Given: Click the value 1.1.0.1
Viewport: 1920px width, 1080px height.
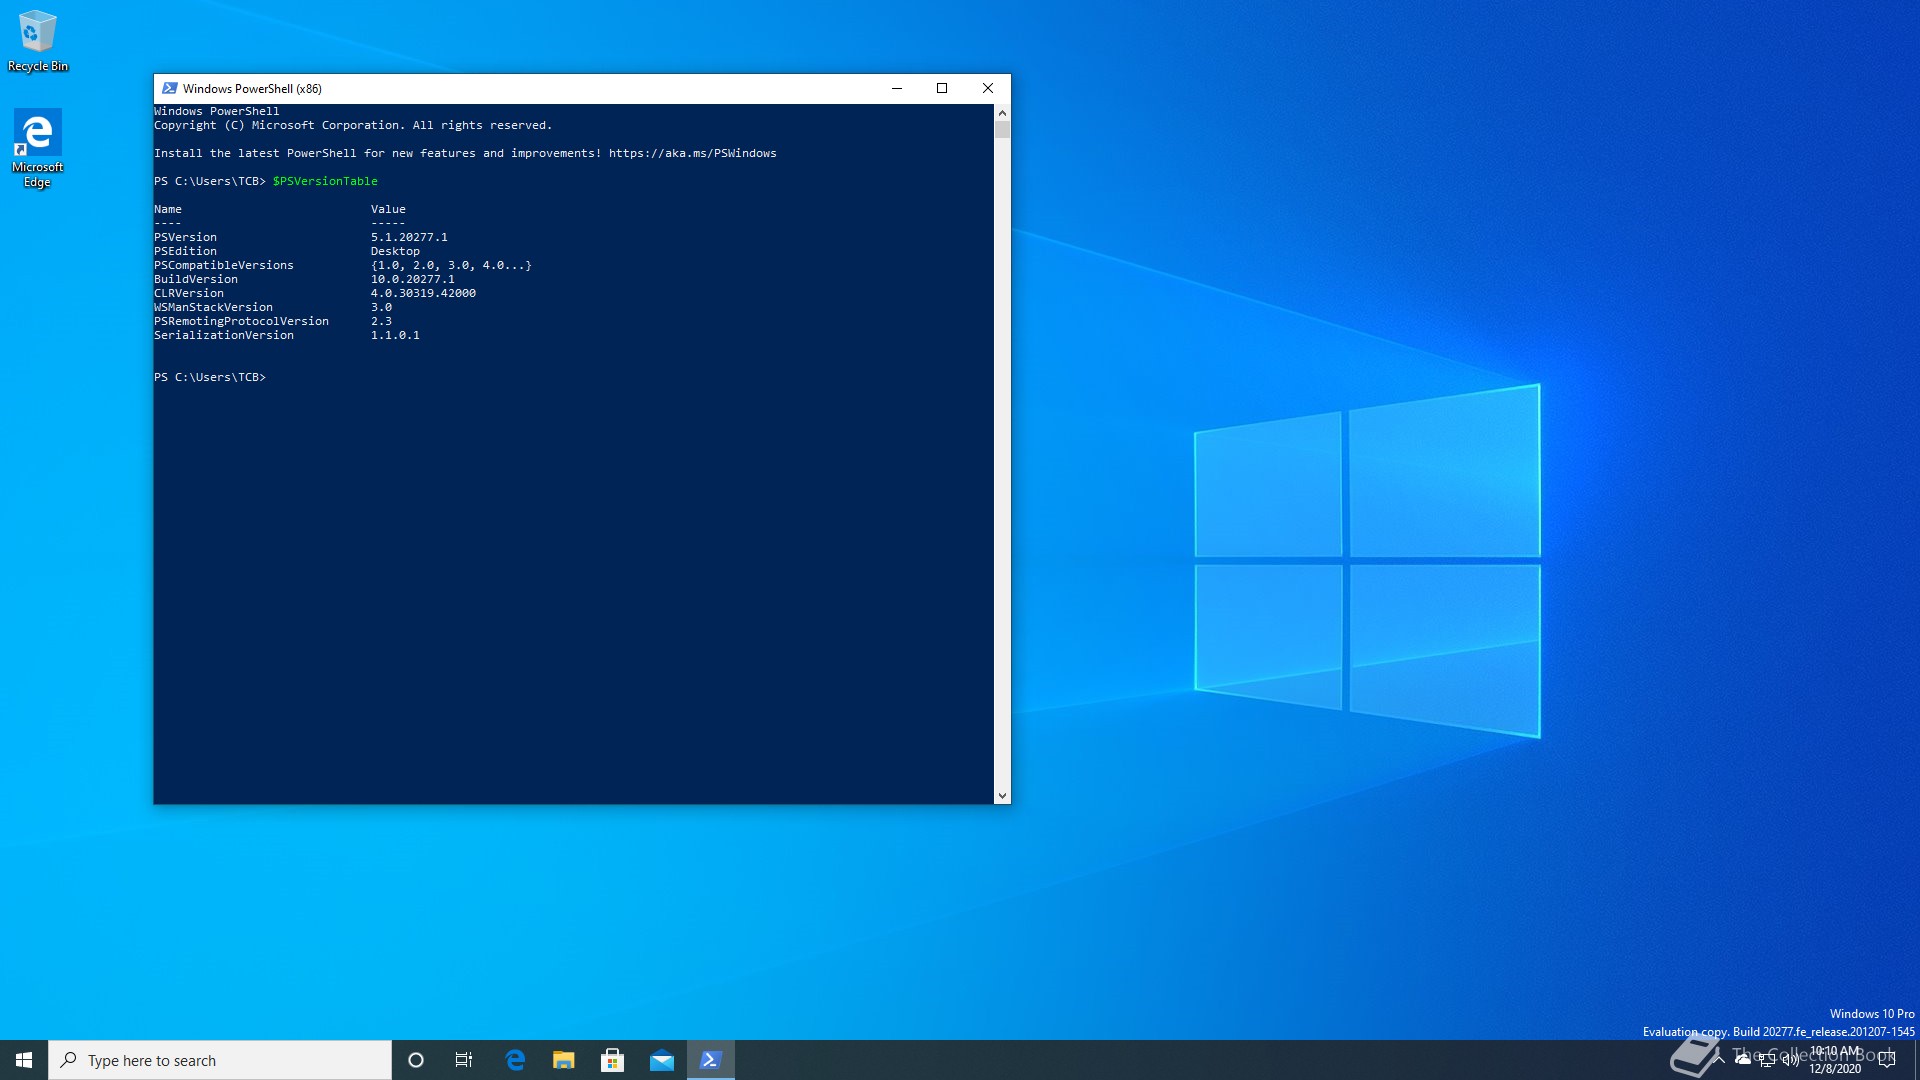Looking at the screenshot, I should coord(395,335).
